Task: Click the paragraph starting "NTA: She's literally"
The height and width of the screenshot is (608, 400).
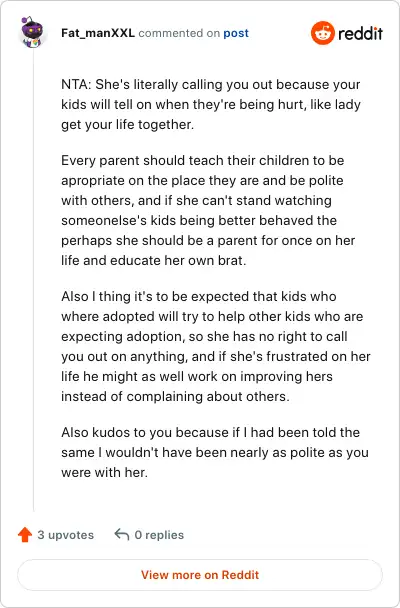Action: click(211, 104)
